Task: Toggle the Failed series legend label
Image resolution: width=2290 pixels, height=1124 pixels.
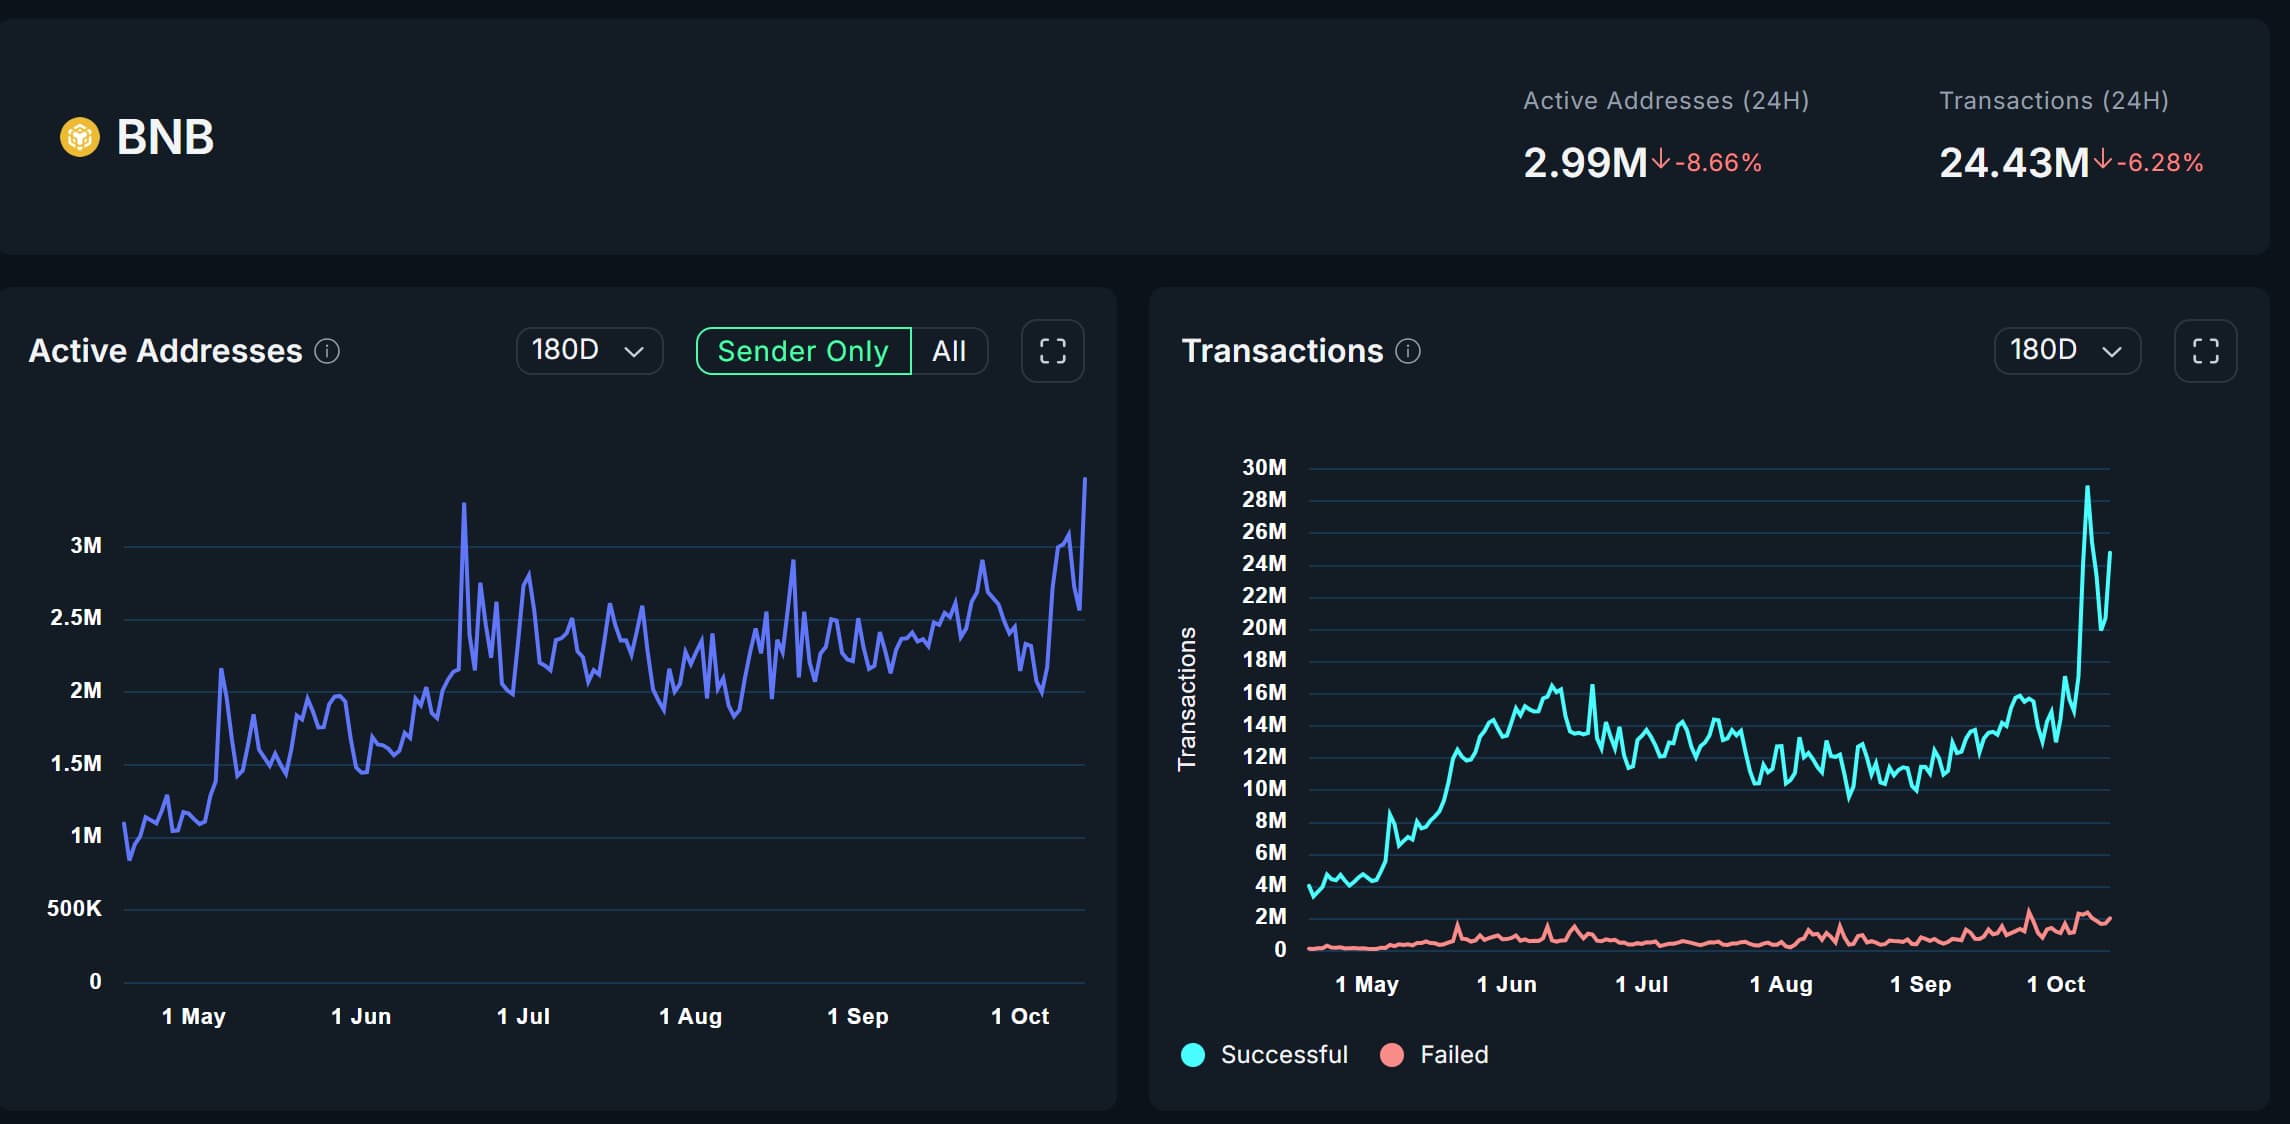Action: (x=1454, y=1055)
